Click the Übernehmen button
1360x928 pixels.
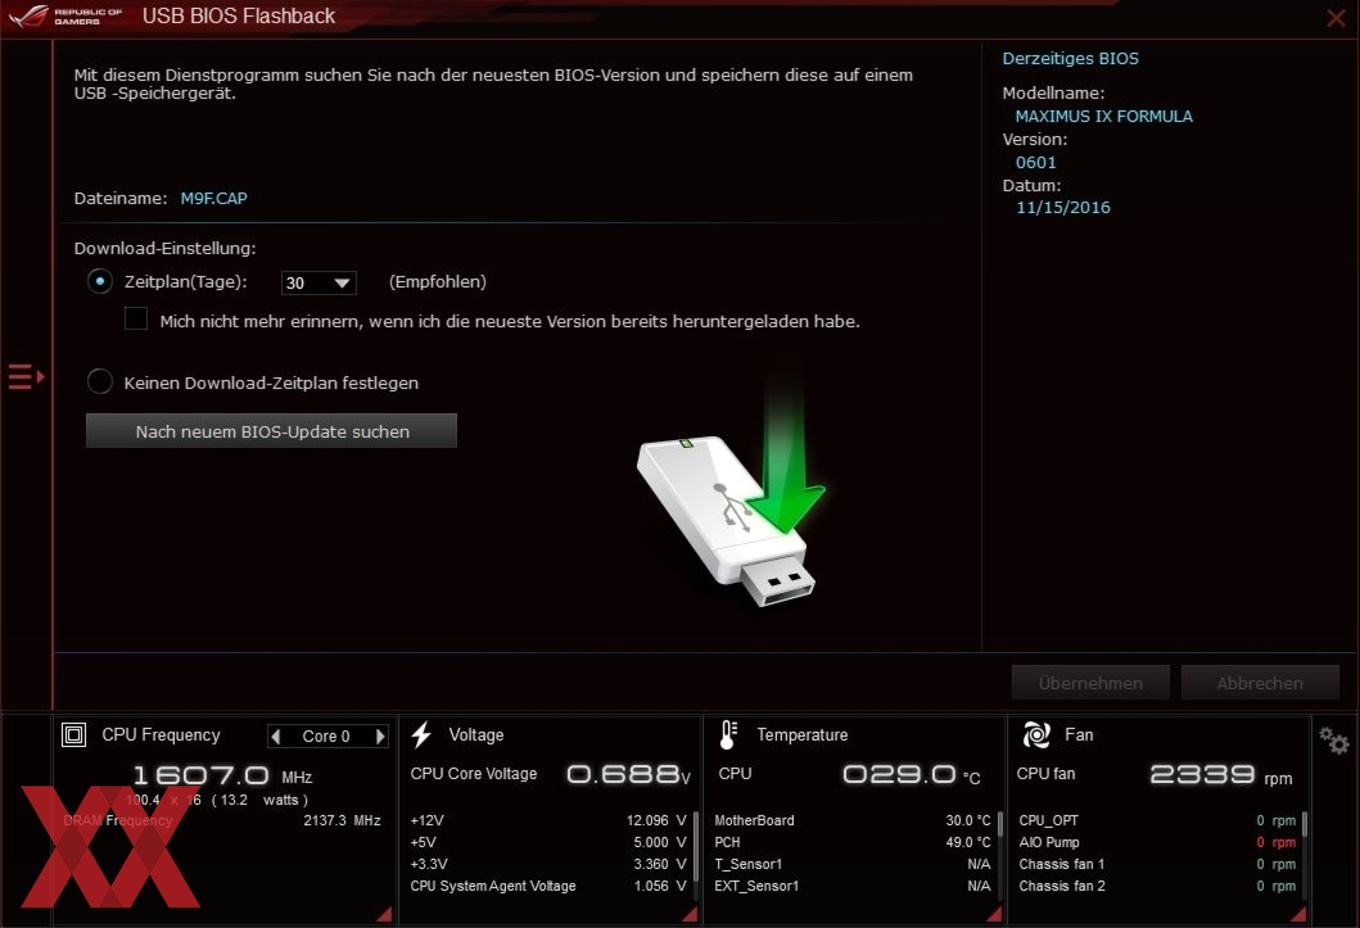(1090, 683)
